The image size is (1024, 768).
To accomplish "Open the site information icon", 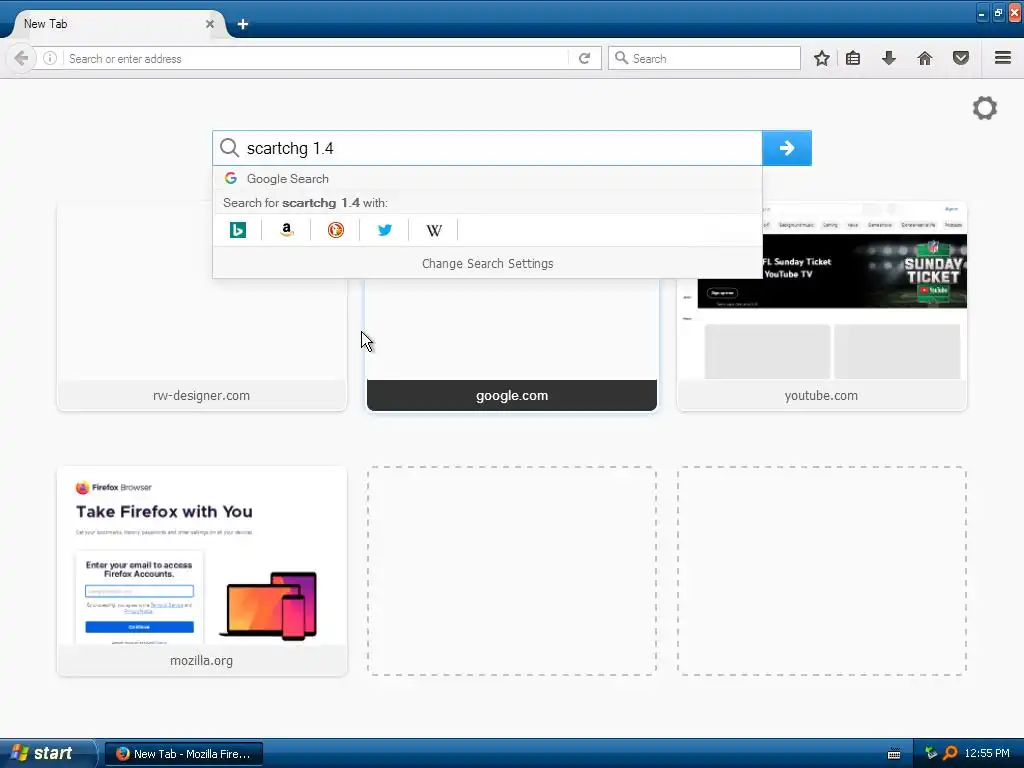I will click(50, 58).
